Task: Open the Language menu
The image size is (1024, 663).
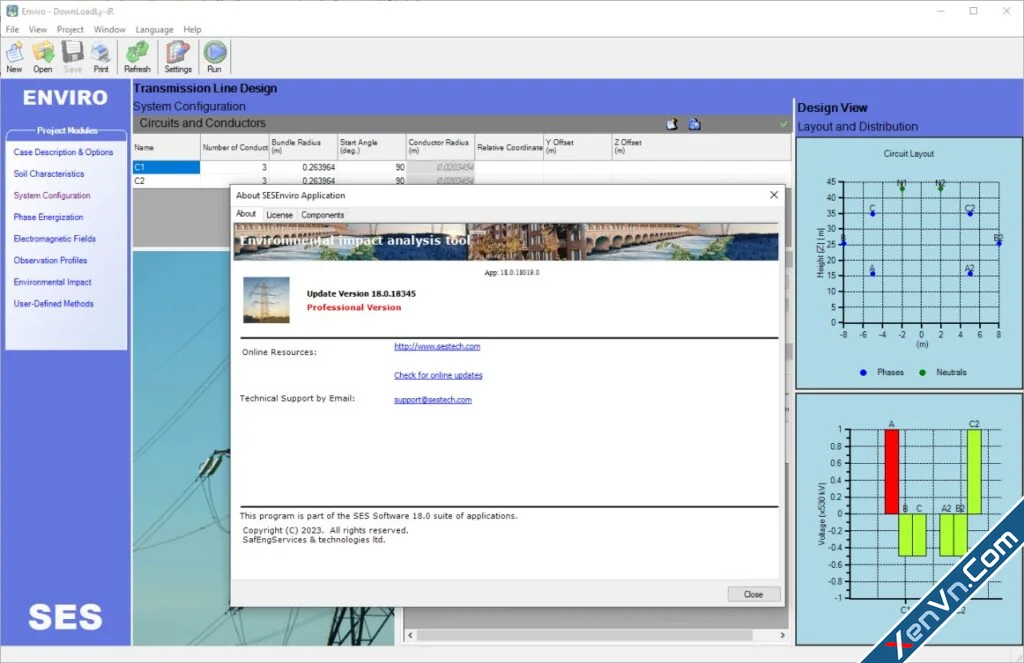Action: coord(154,29)
